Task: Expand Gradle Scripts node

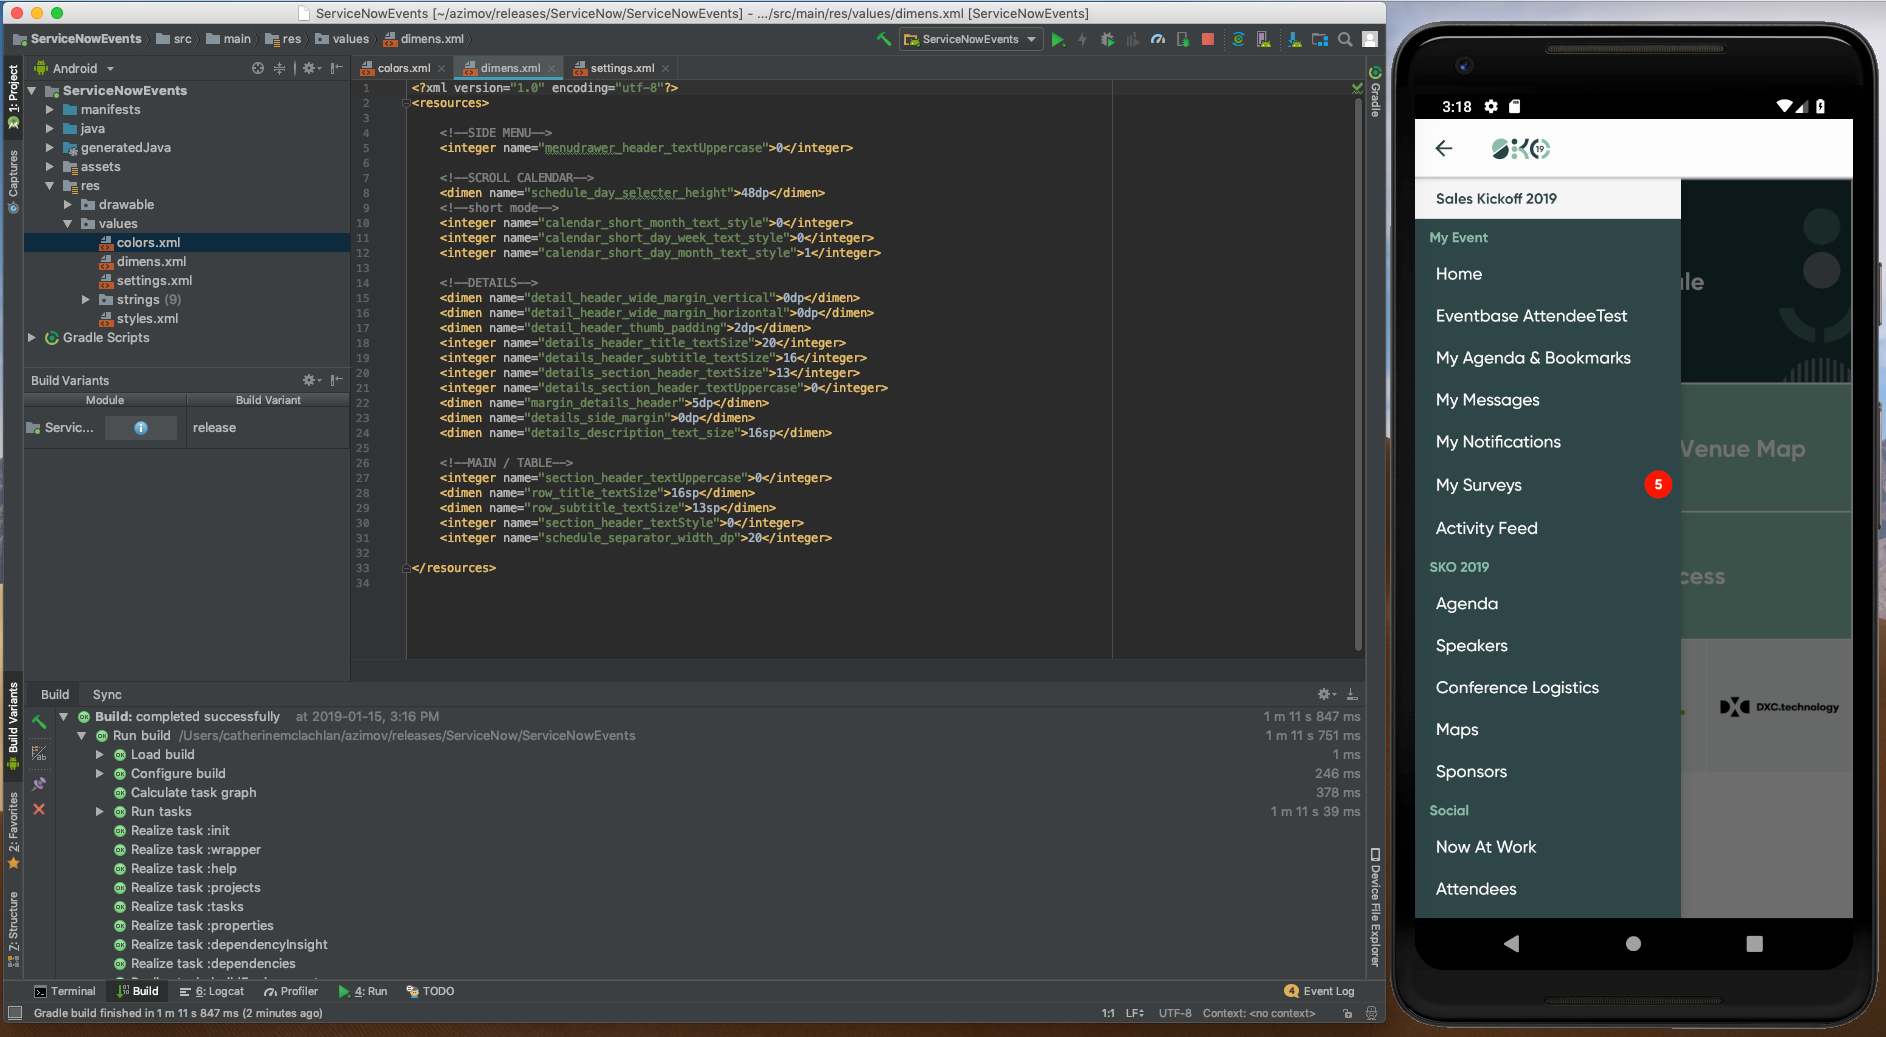Action: tap(32, 338)
